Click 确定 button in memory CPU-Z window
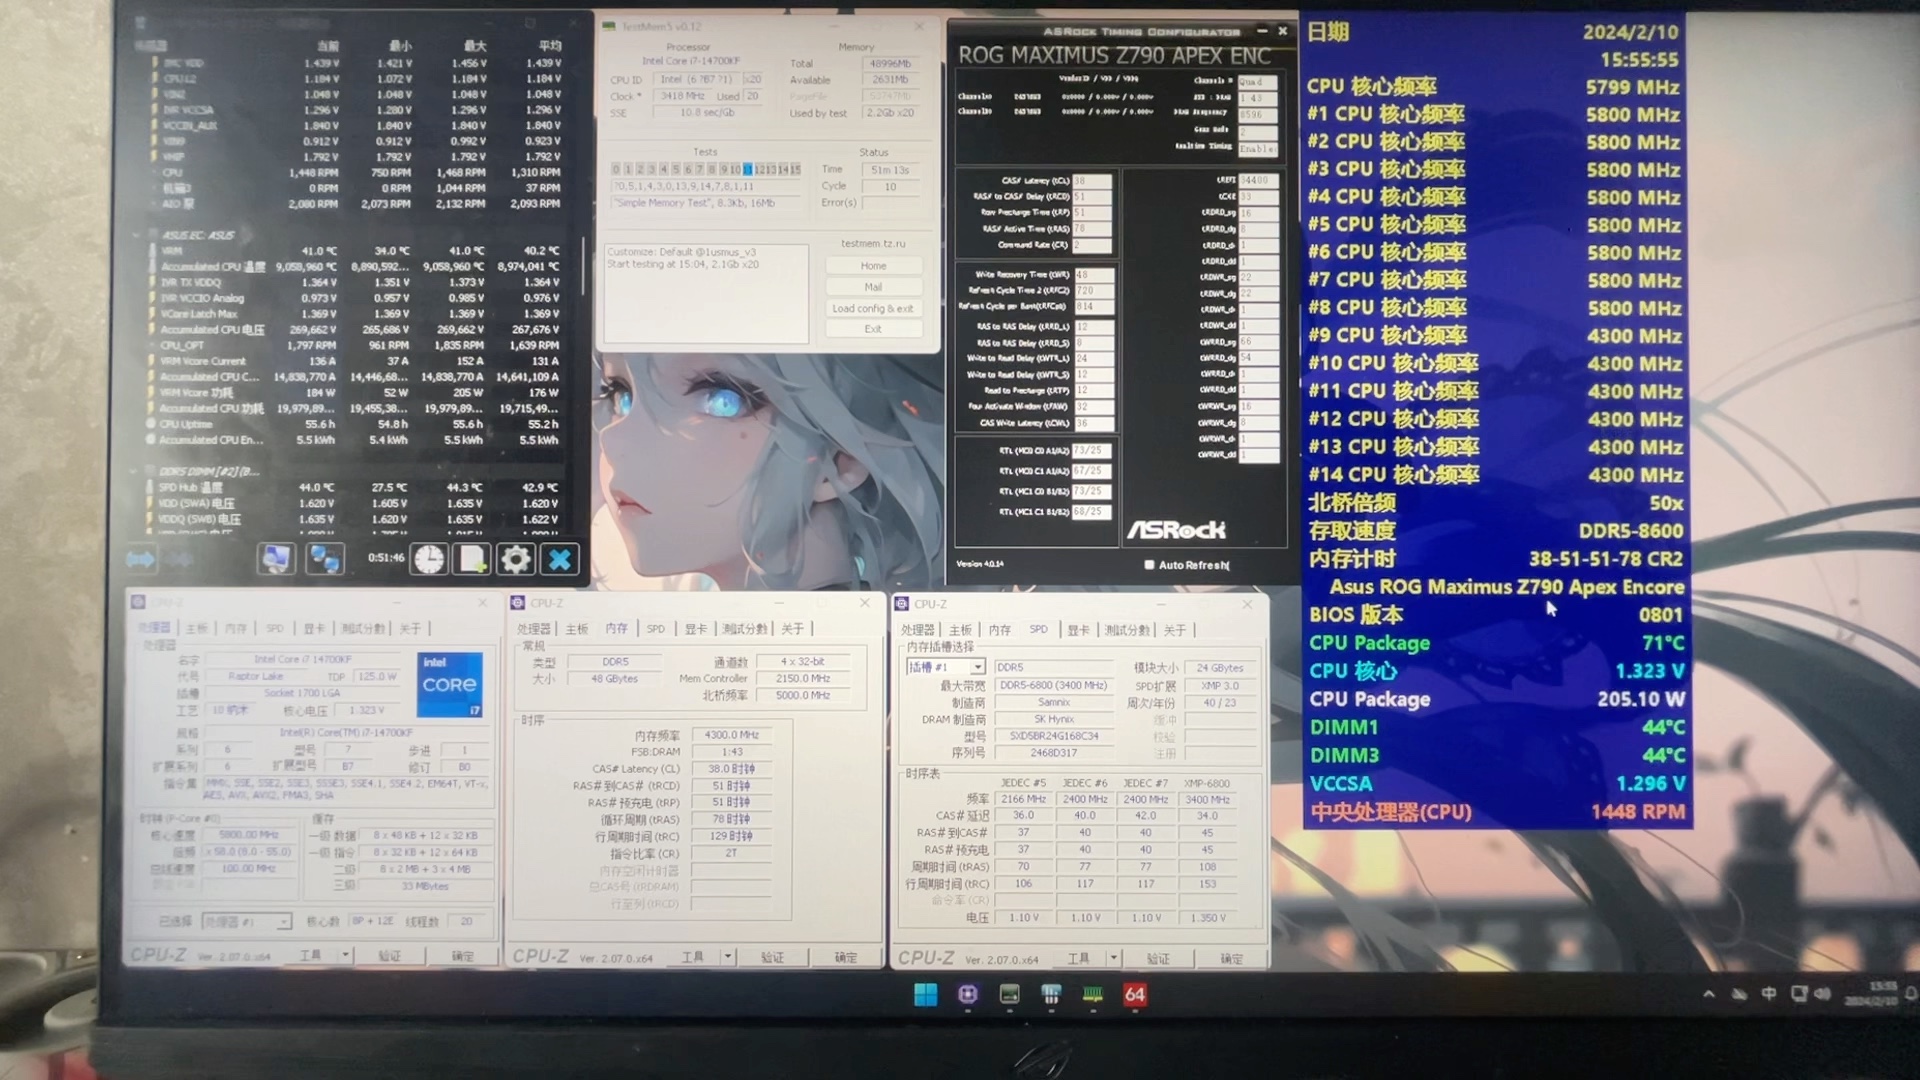This screenshot has width=1920, height=1080. 846,957
